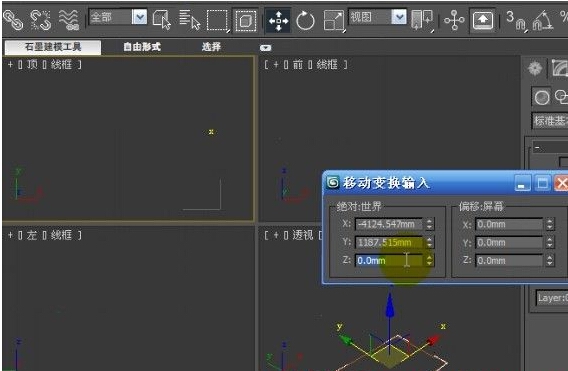Click the 左 viewport label
Viewport: 568px width, 371px height.
32,235
